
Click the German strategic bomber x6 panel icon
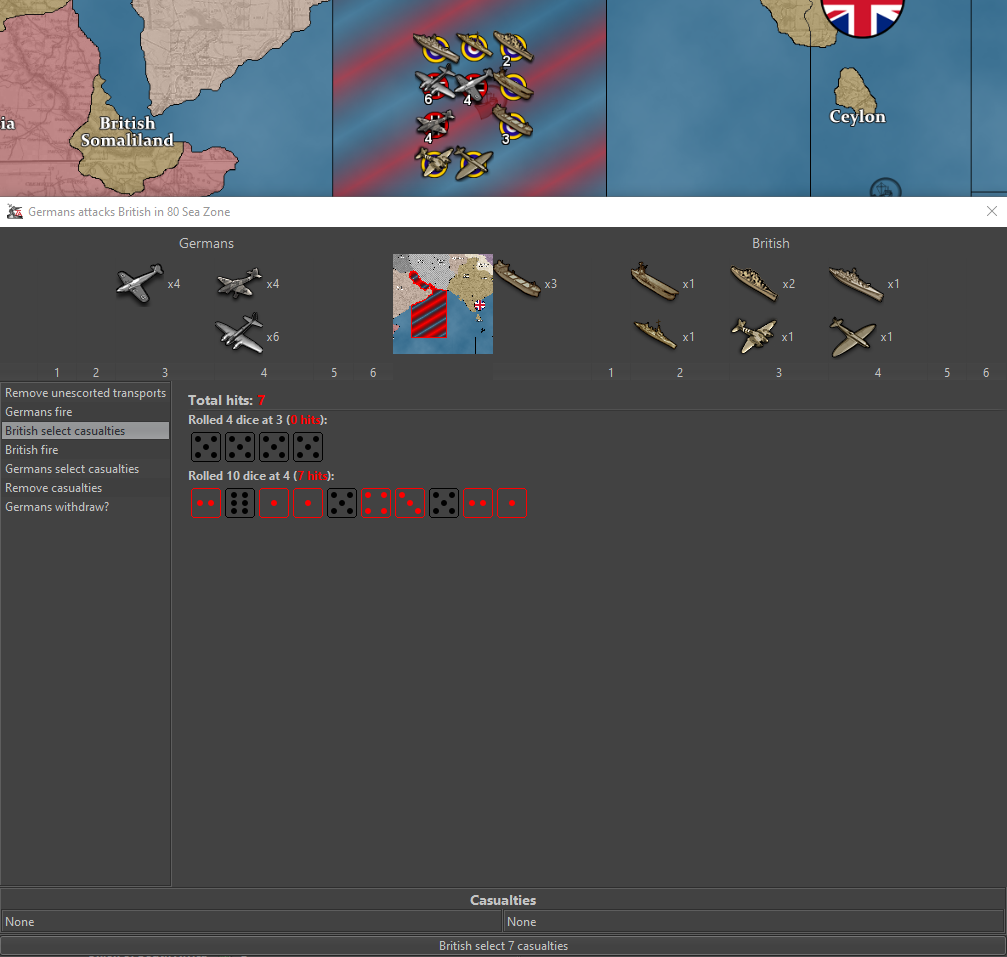click(238, 335)
